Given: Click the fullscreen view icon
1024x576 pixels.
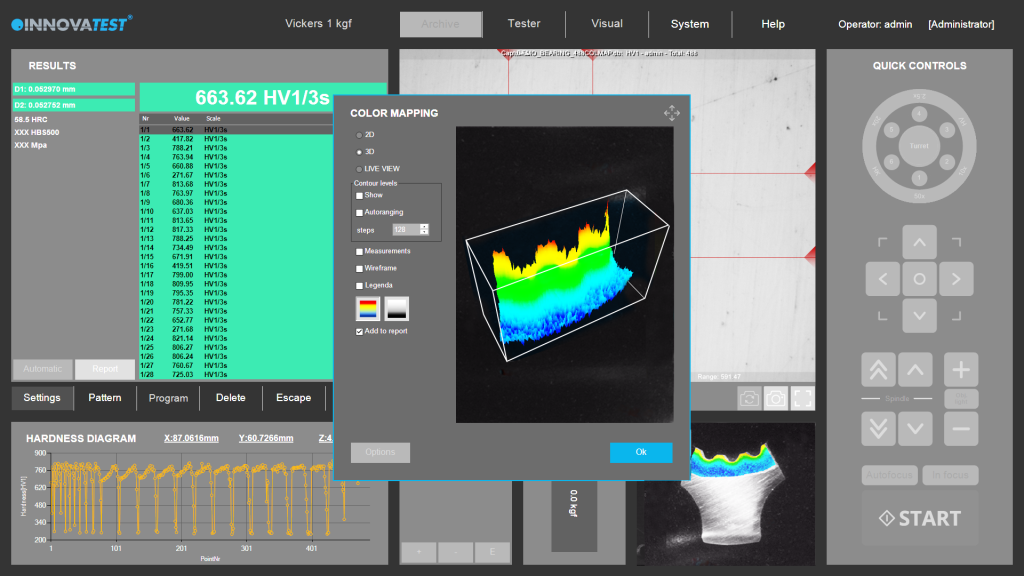Looking at the screenshot, I should tap(803, 398).
